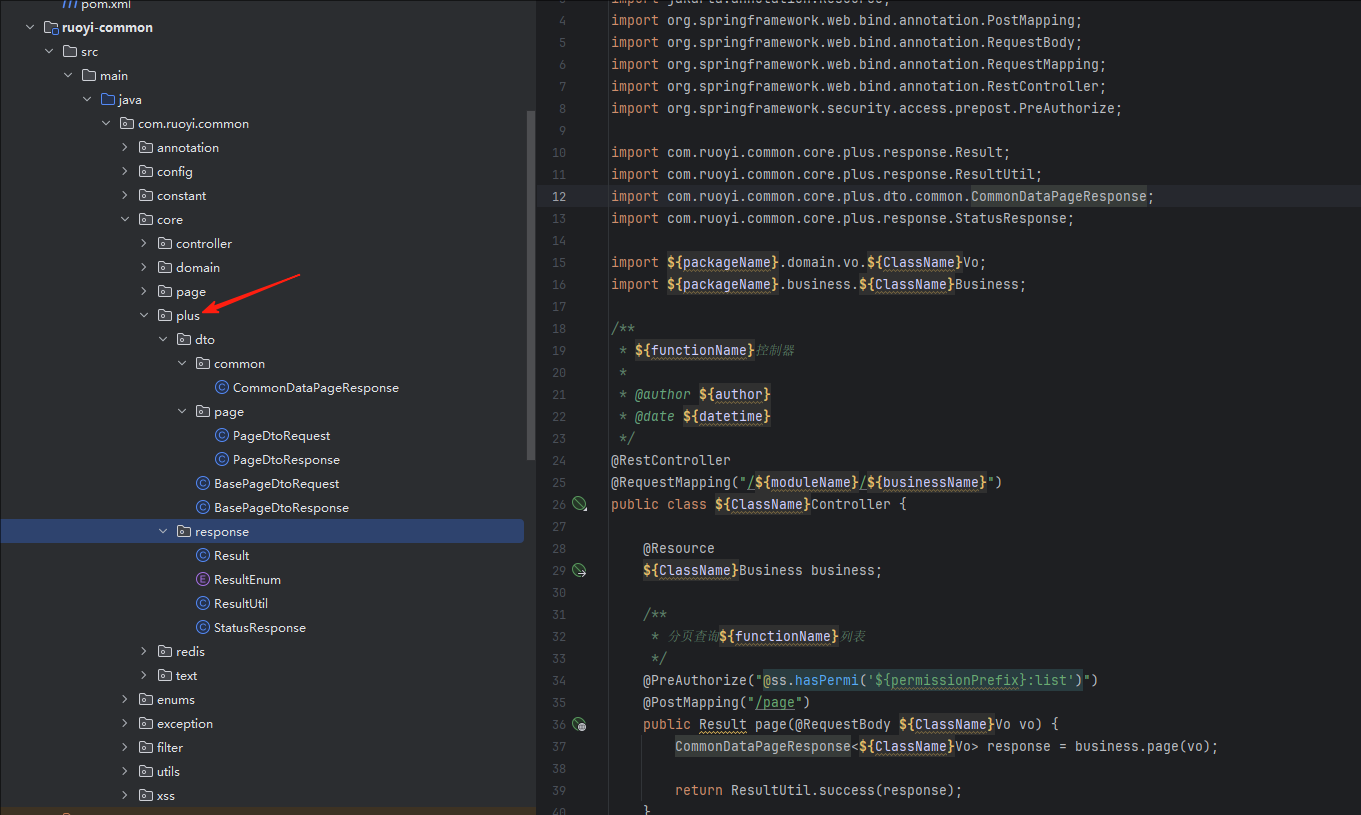The image size is (1361, 815).
Task: Click the project panel vertical scrollbar
Action: click(530, 285)
